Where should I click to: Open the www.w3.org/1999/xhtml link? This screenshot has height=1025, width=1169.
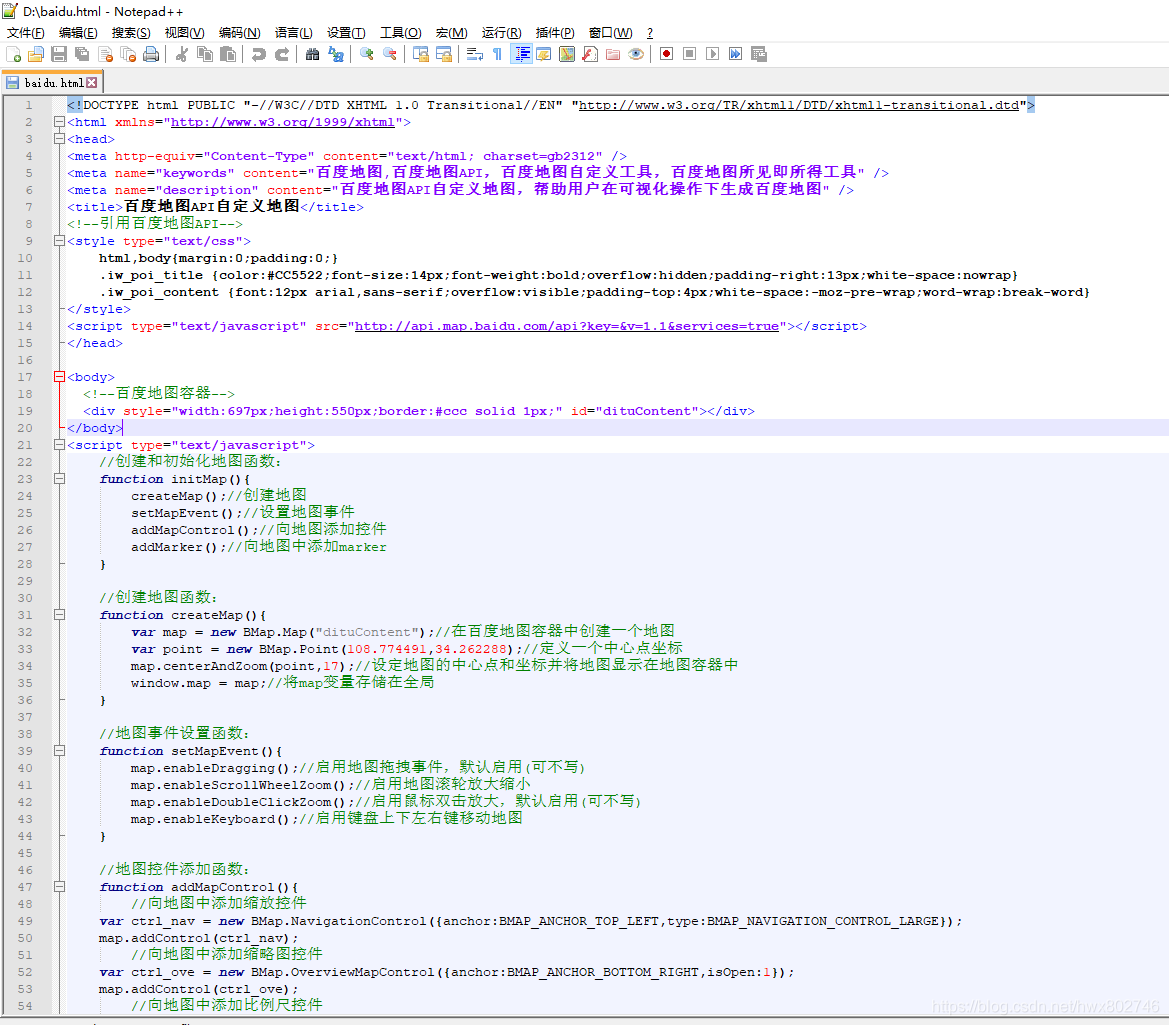[283, 122]
